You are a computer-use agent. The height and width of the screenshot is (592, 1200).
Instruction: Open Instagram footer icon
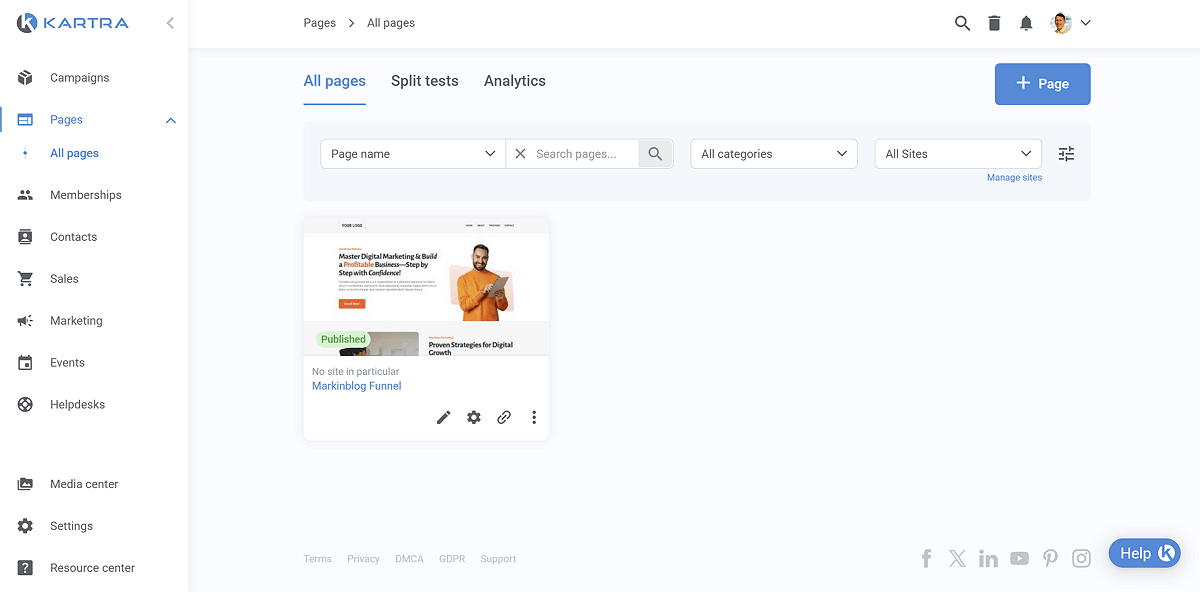[1081, 559]
